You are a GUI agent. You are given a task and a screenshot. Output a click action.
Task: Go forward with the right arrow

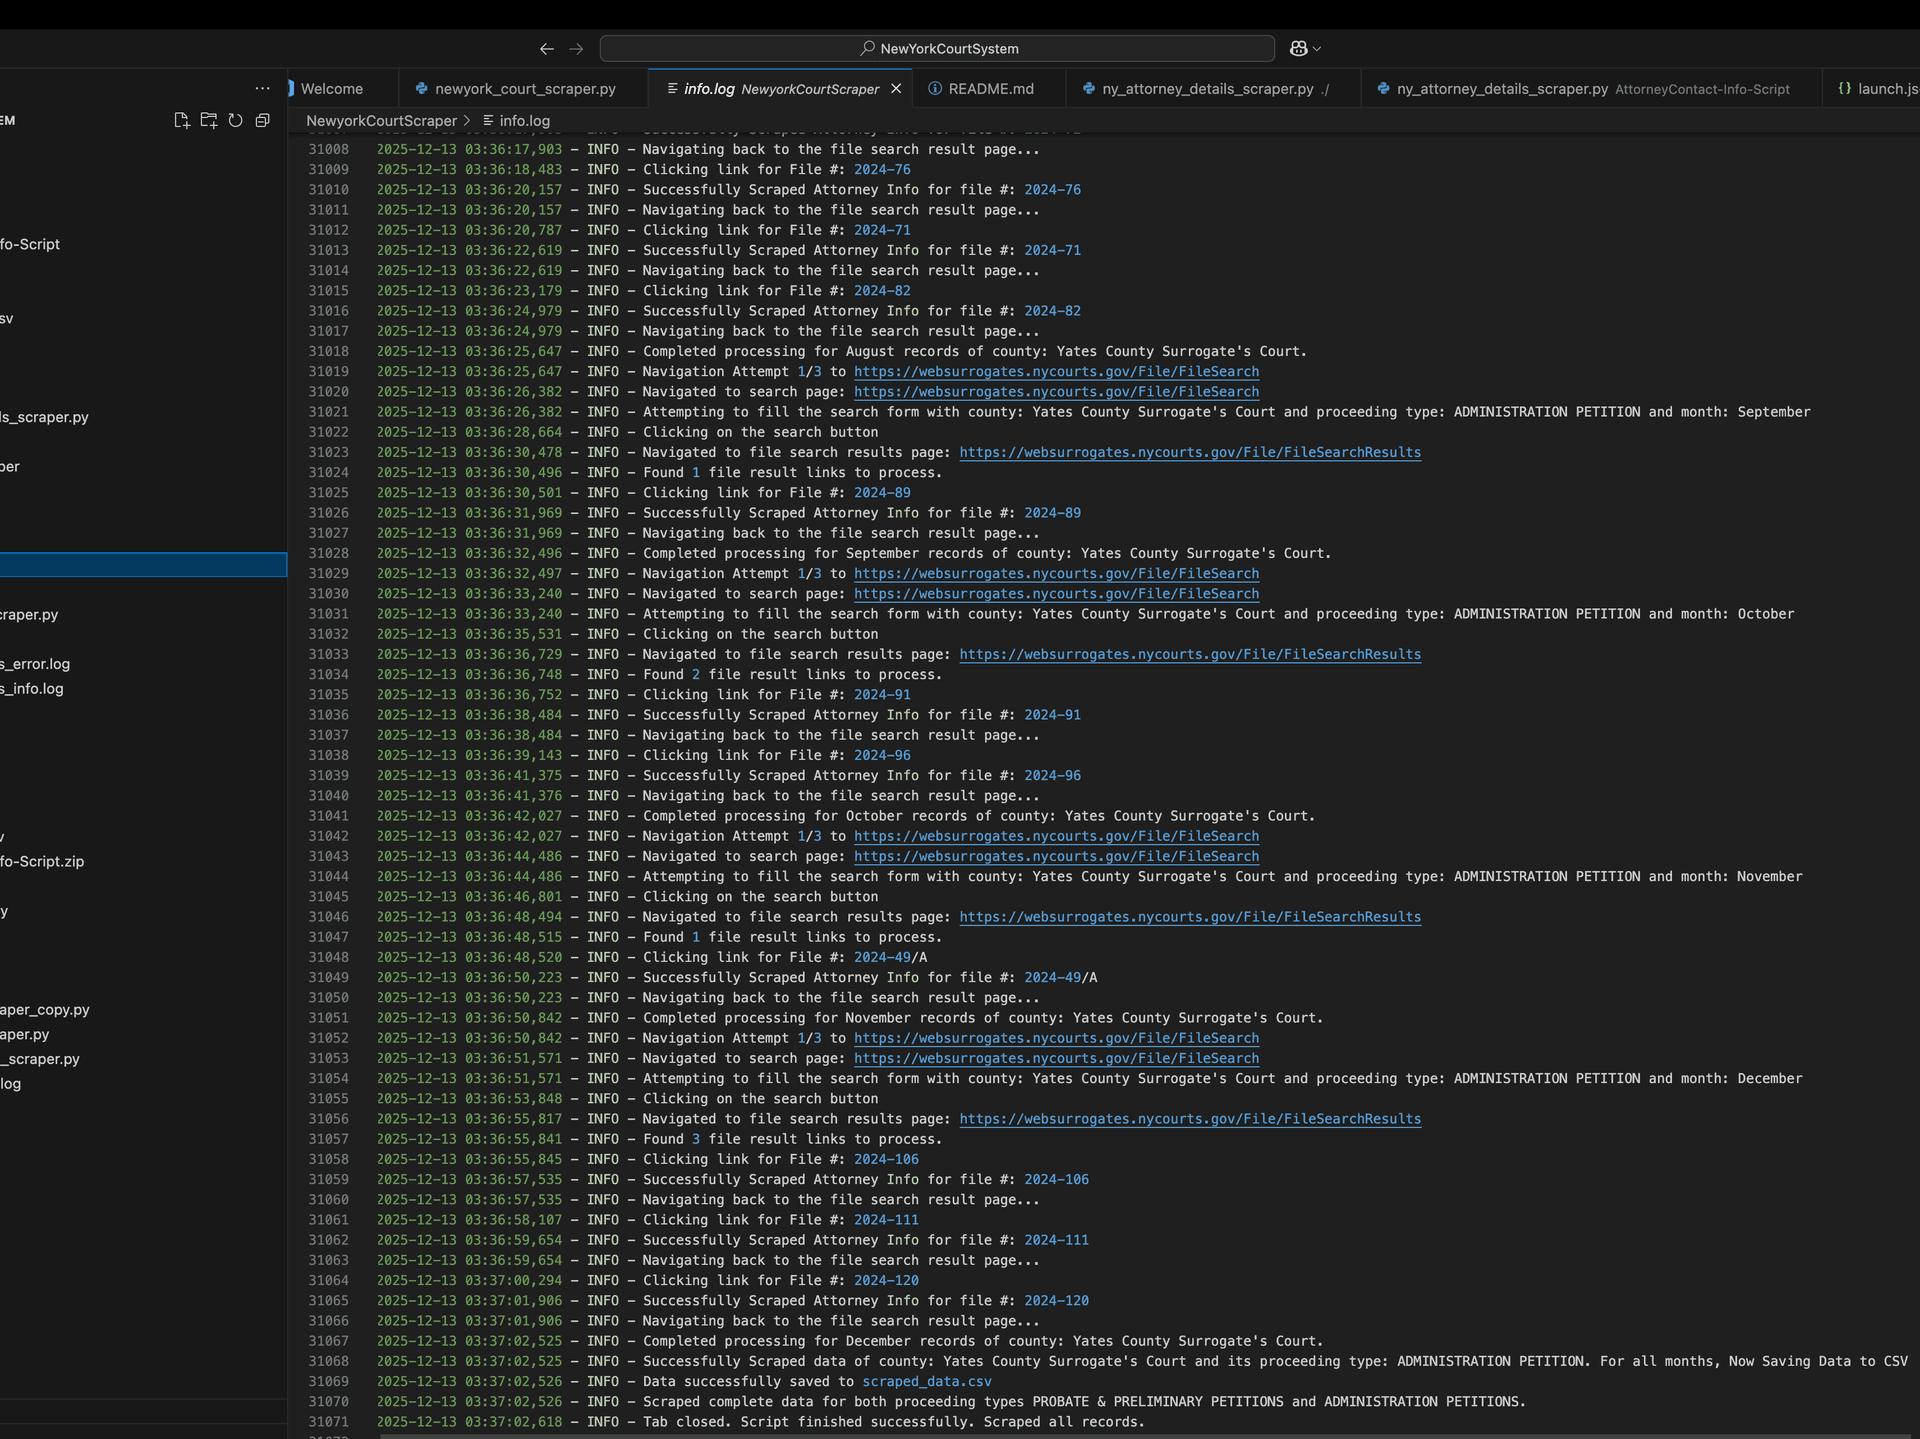point(576,48)
